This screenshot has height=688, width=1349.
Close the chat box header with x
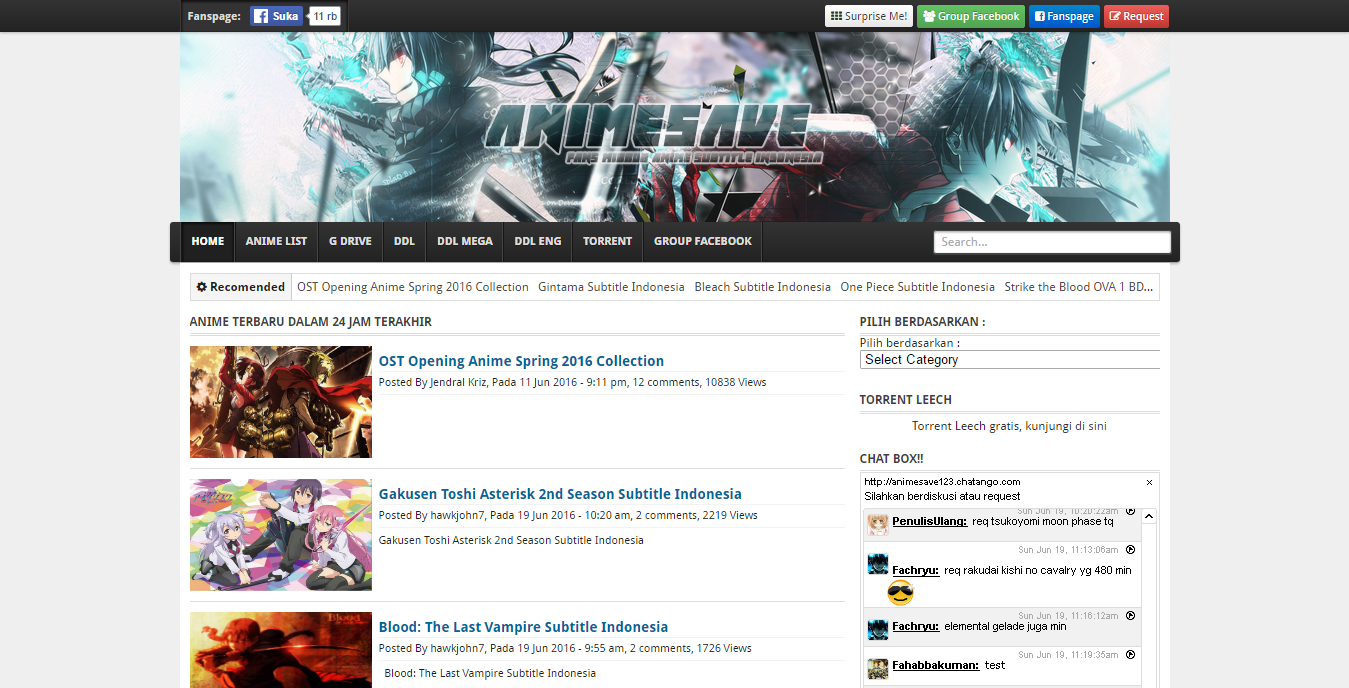[x=1149, y=482]
